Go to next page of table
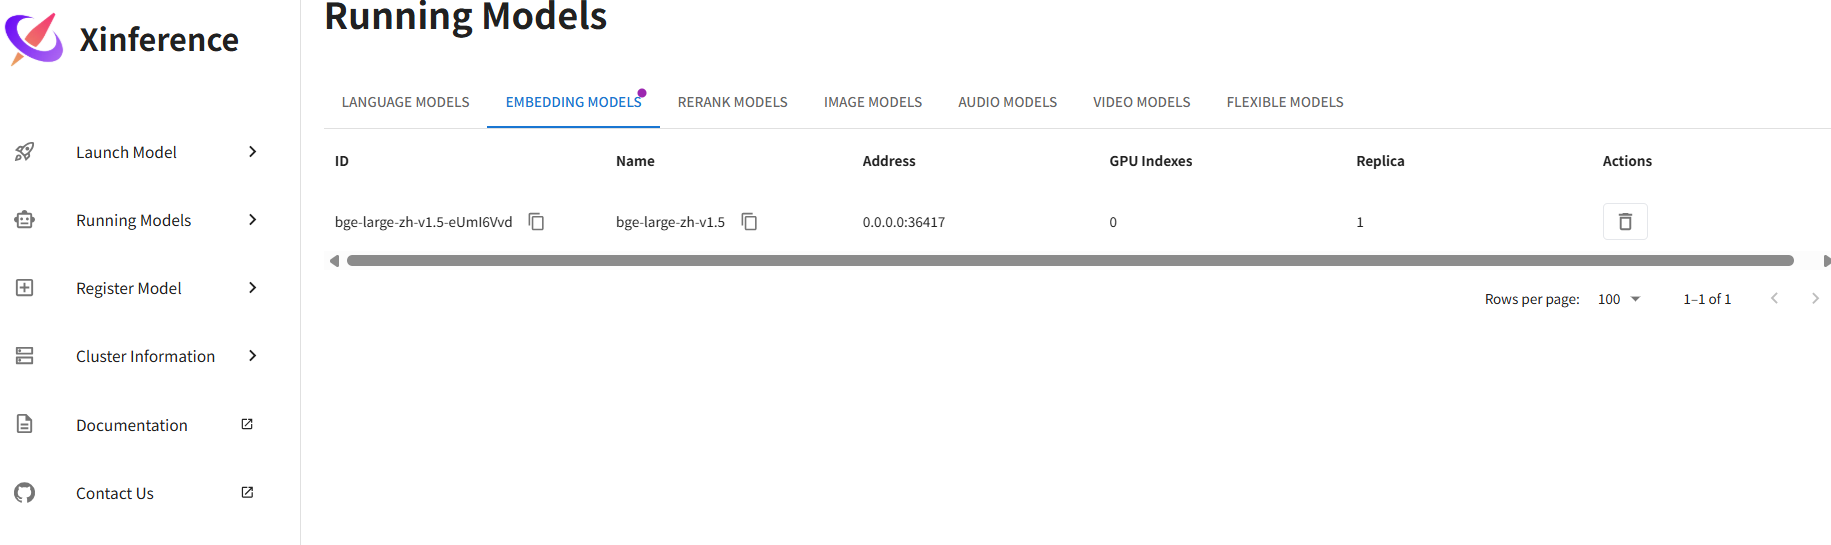The width and height of the screenshot is (1831, 545). [1815, 299]
